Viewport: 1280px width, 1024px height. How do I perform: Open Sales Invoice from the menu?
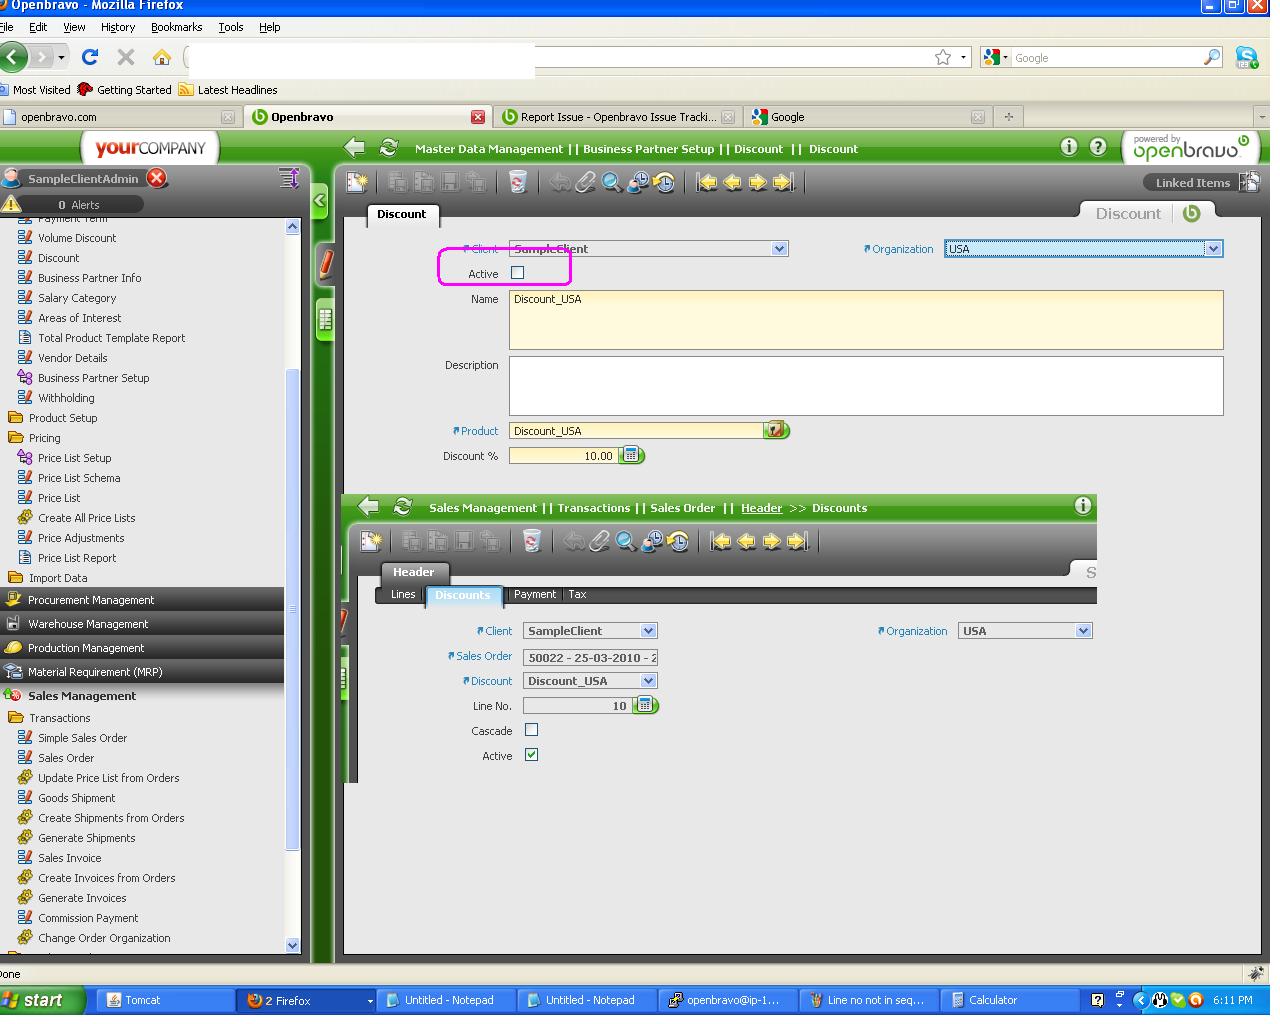coord(70,858)
